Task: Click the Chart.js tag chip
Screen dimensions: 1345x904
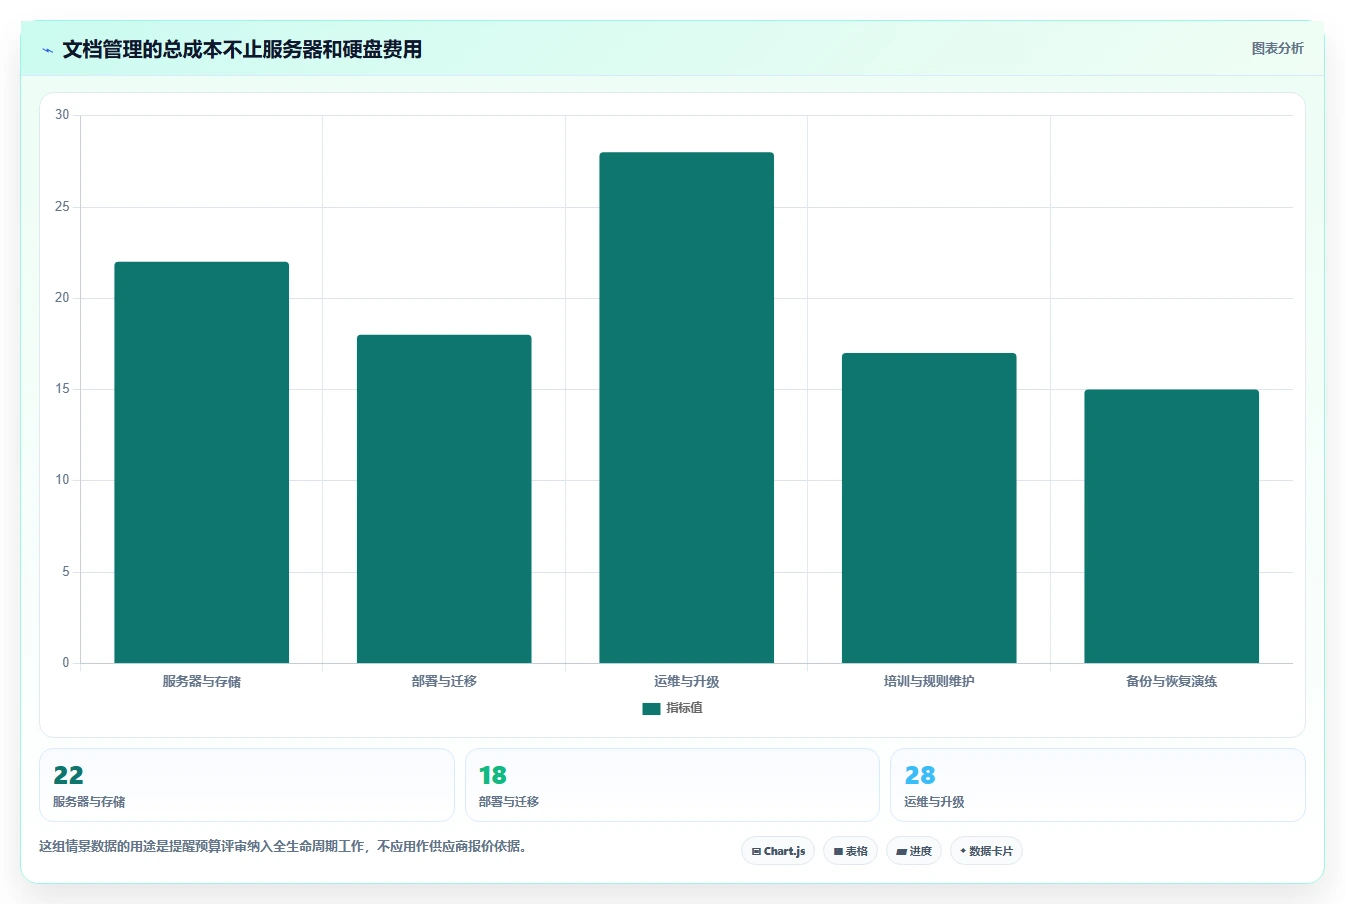Action: (778, 851)
